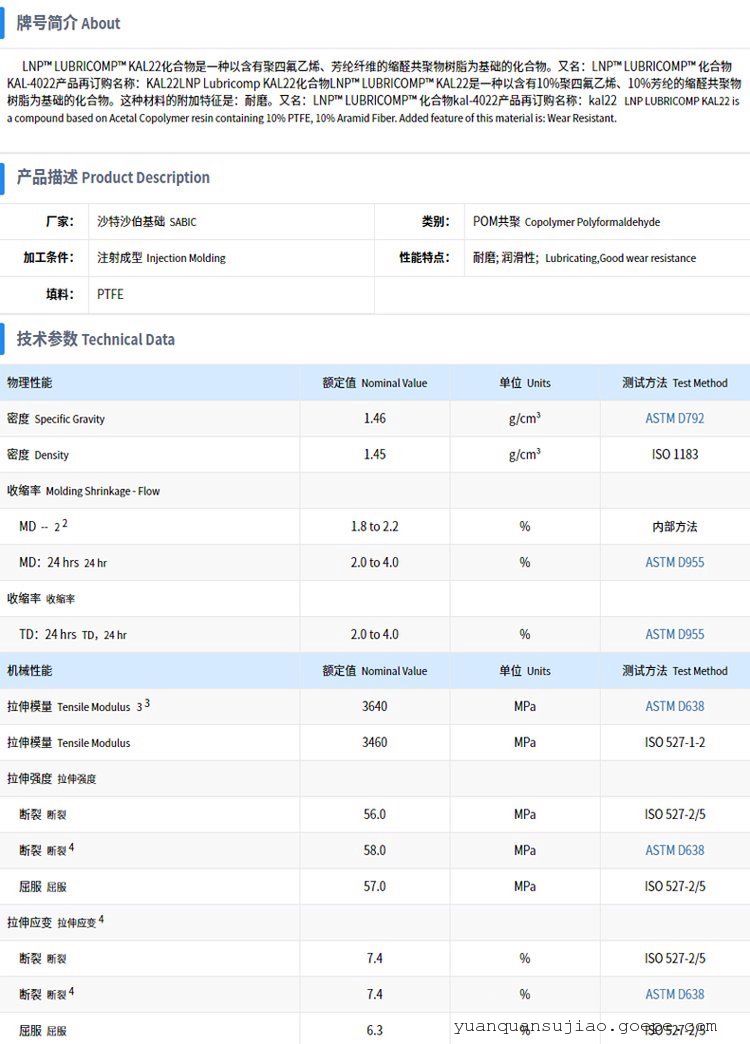750x1044 pixels.
Task: Click the POM共聚 Copolymer Polyformaldehyde category value
Action: point(566,221)
